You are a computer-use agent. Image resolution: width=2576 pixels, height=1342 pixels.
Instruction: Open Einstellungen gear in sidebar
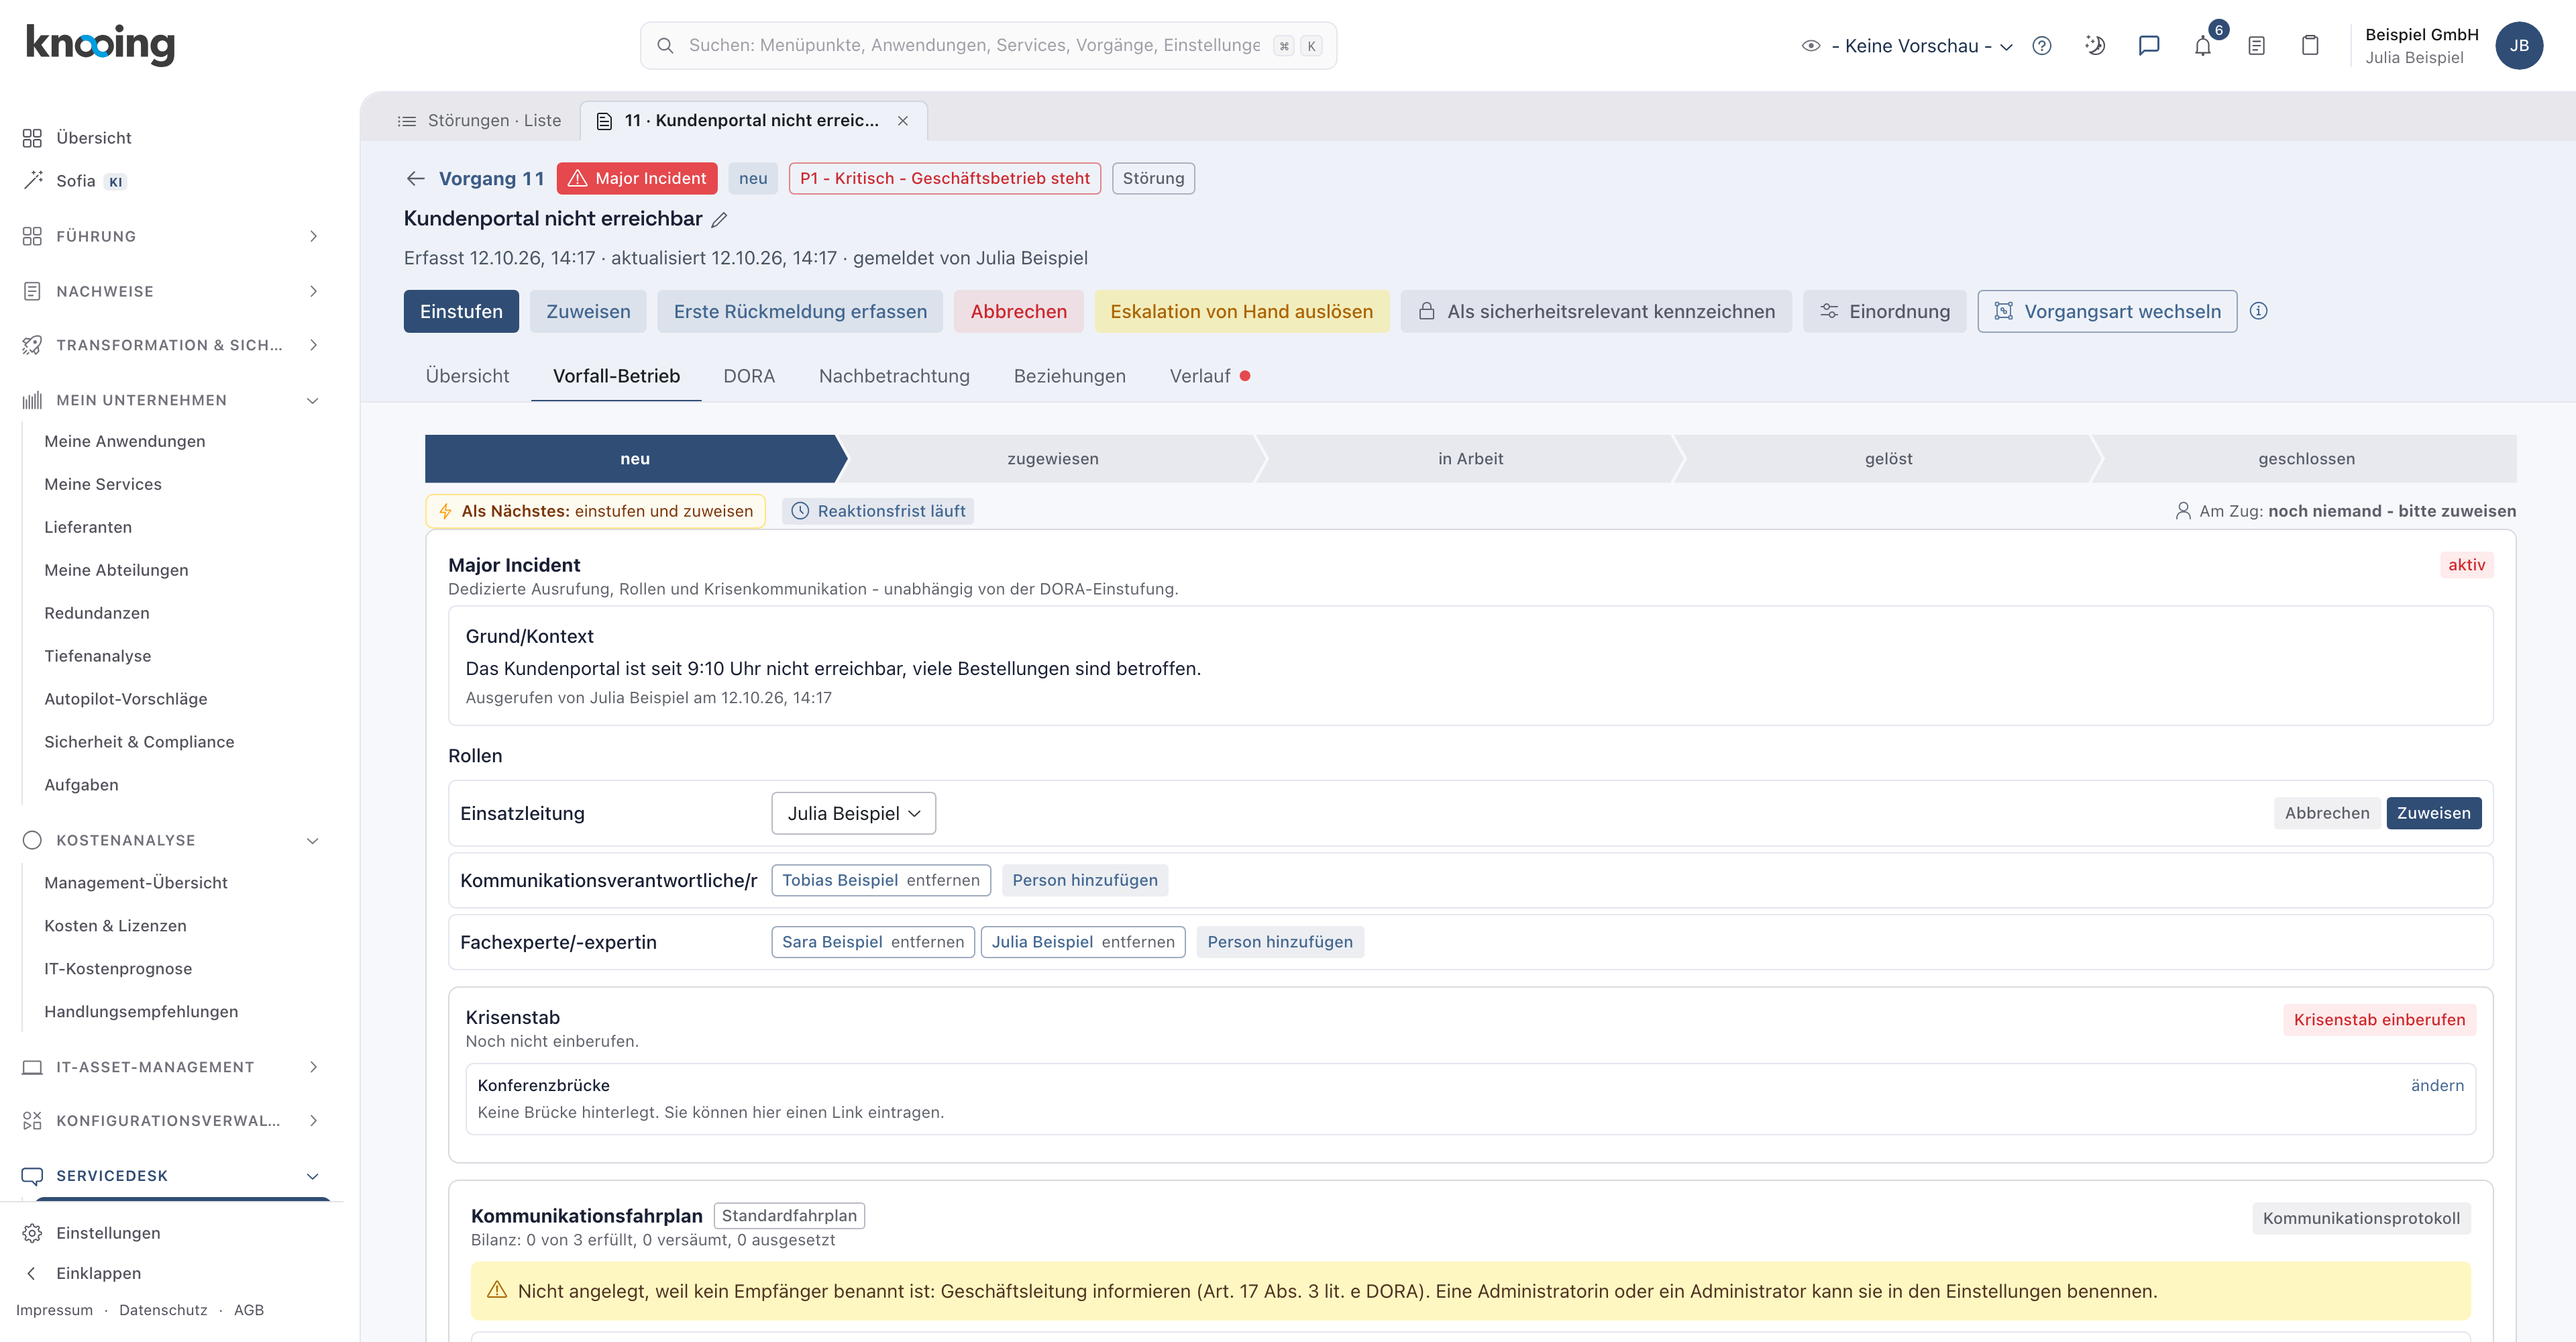[x=91, y=1233]
